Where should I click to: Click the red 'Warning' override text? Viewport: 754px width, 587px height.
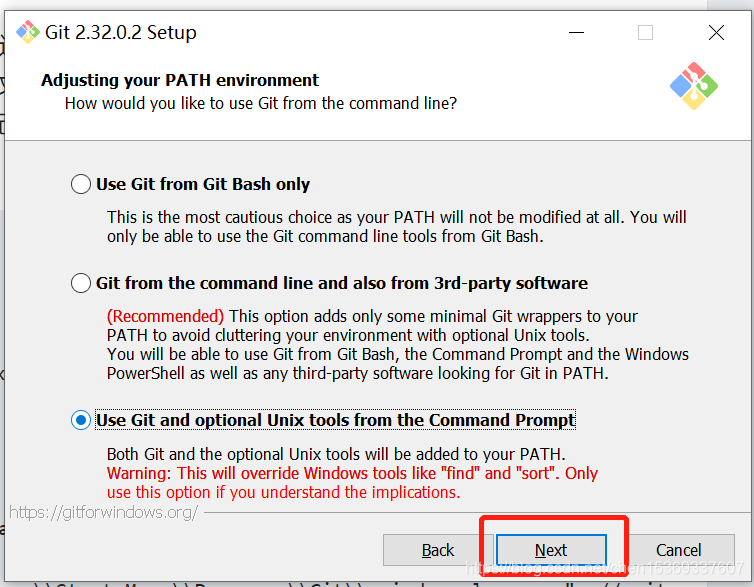pos(352,473)
